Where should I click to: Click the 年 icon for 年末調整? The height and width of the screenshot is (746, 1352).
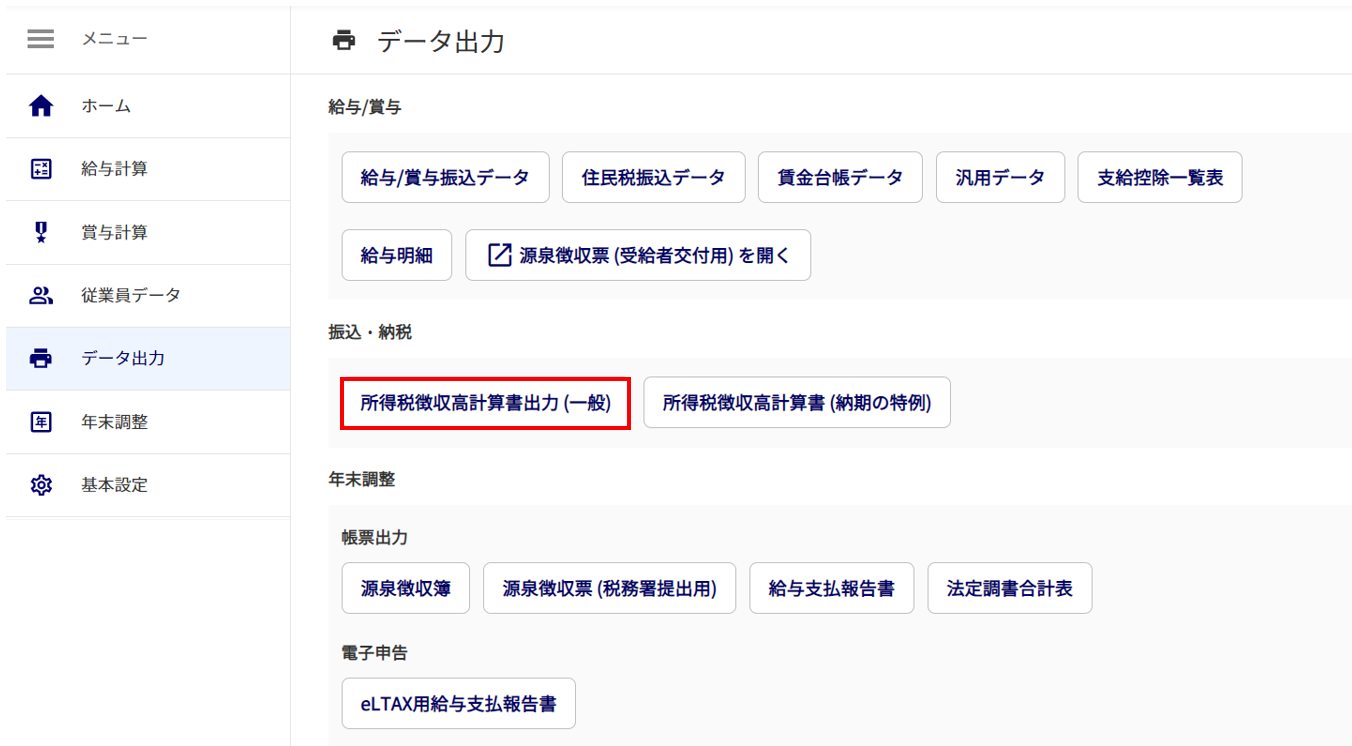tap(41, 422)
